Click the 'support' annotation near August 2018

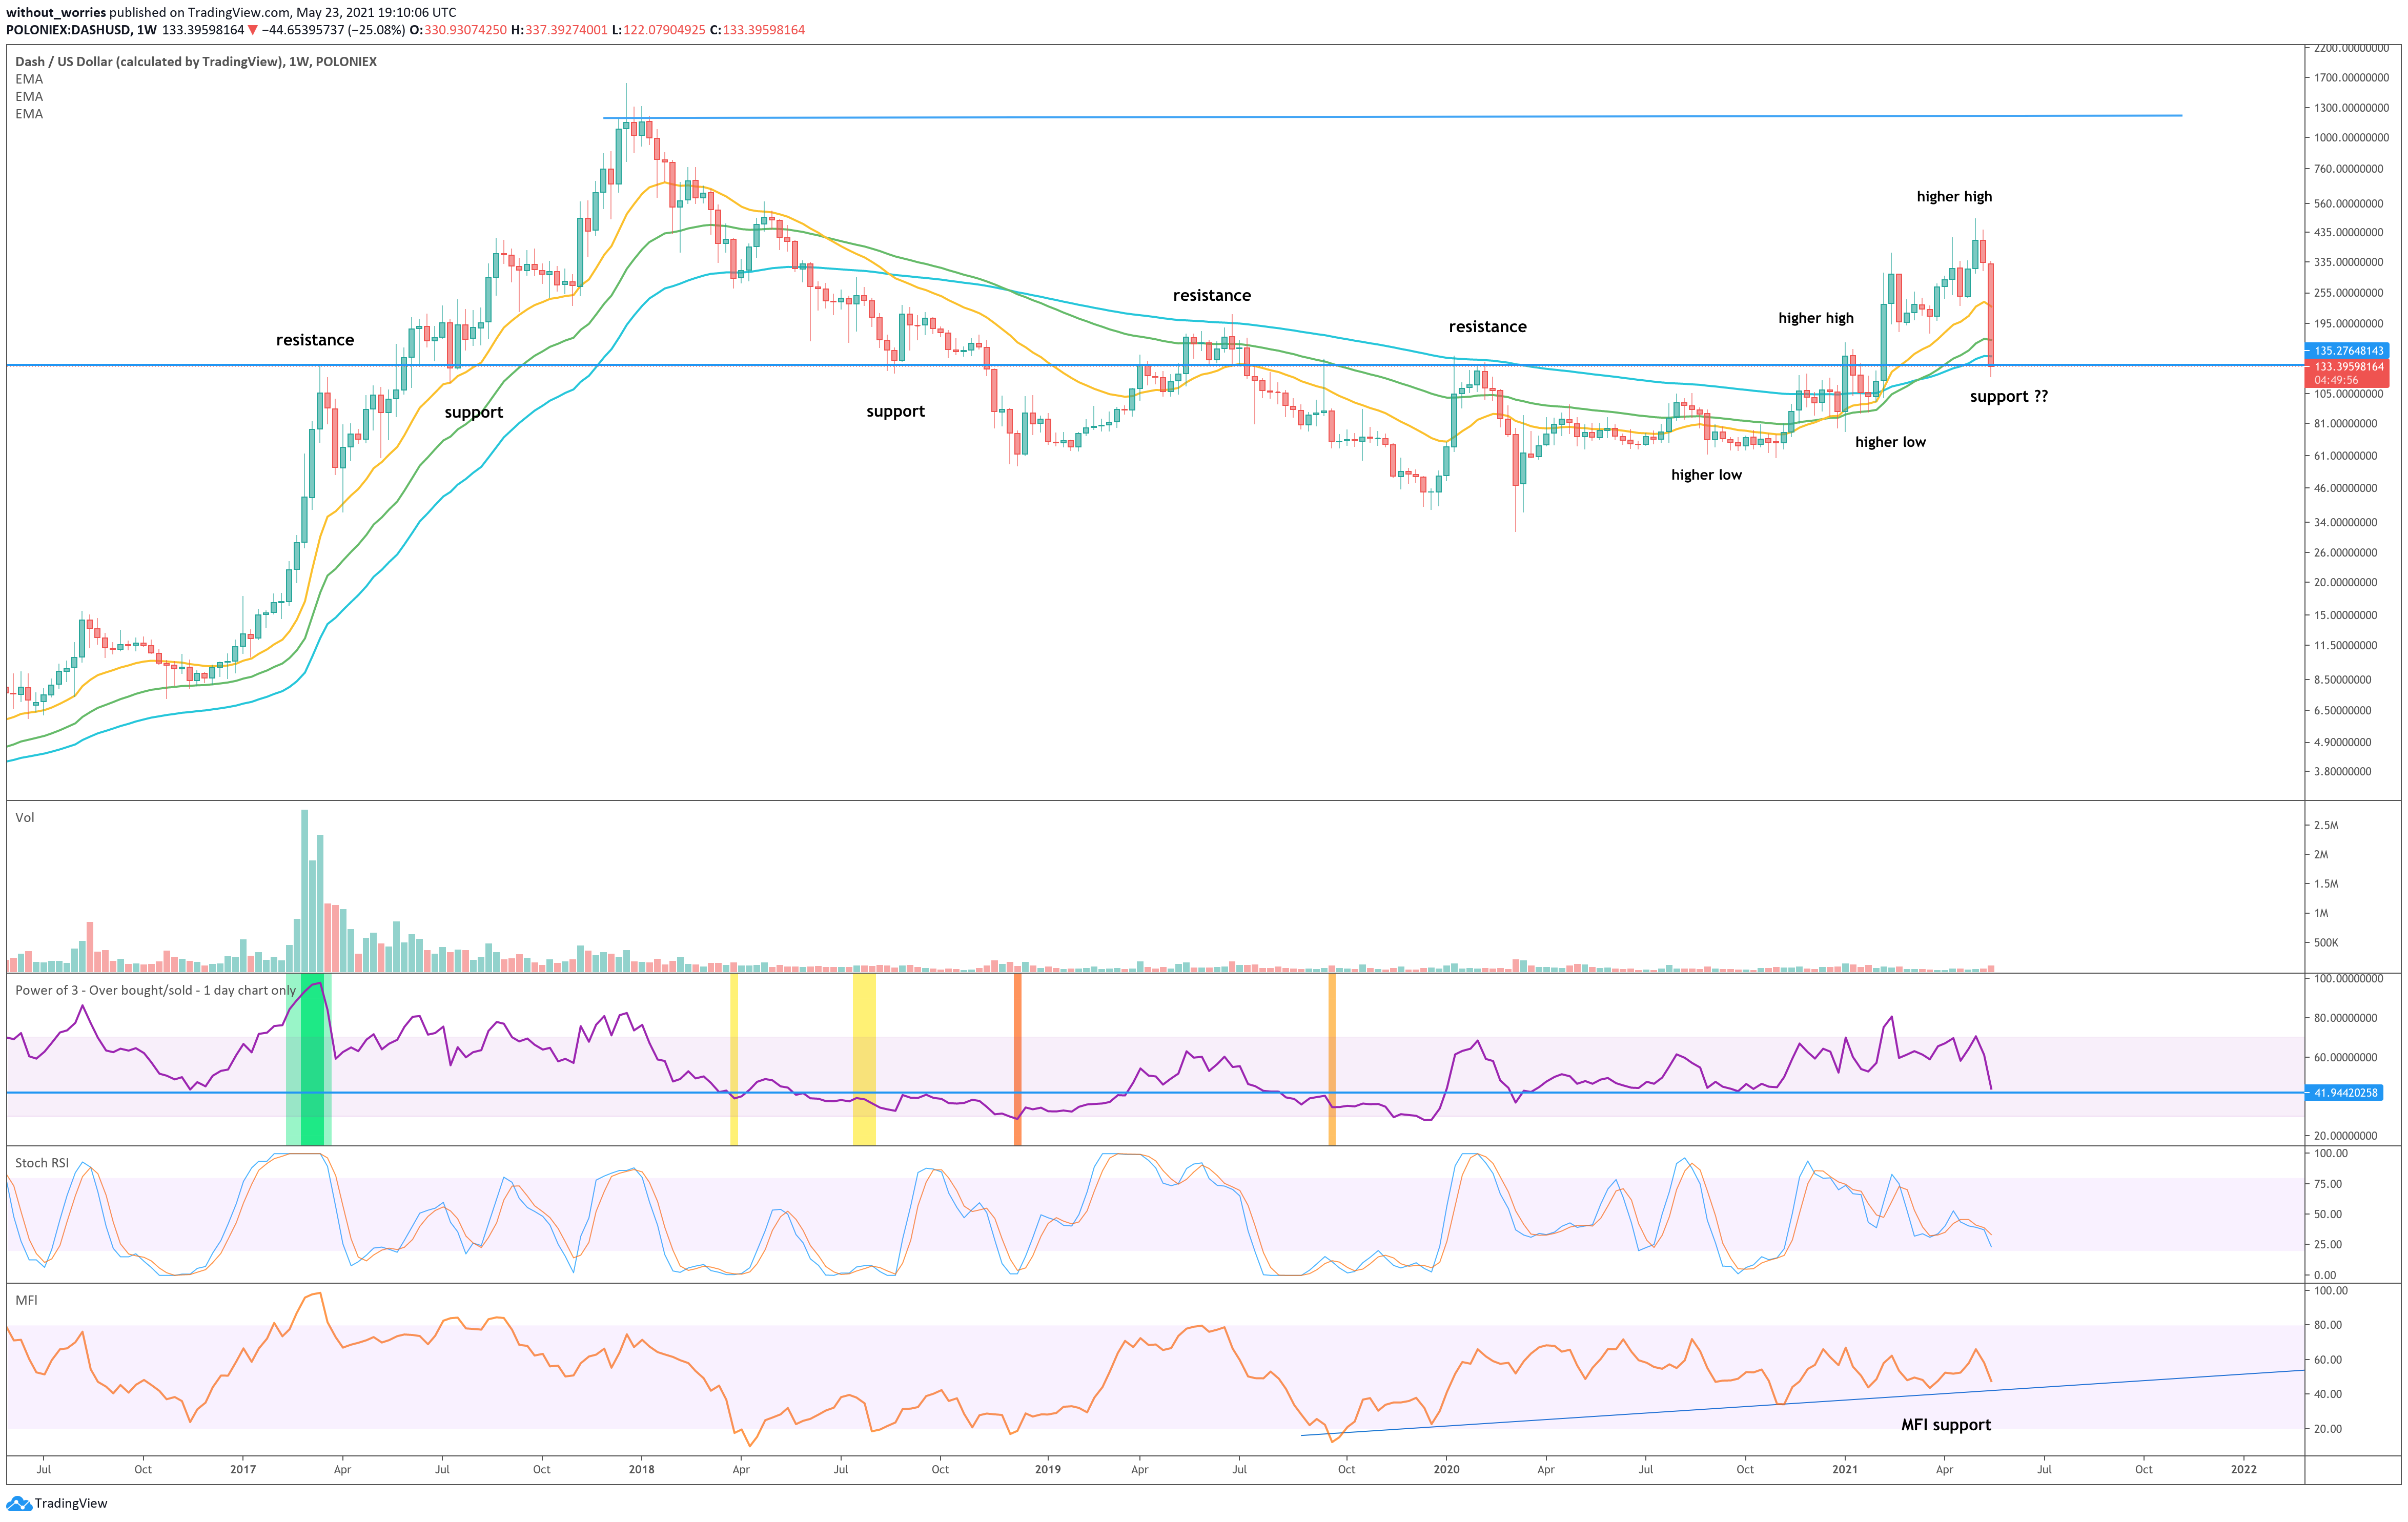pos(896,412)
